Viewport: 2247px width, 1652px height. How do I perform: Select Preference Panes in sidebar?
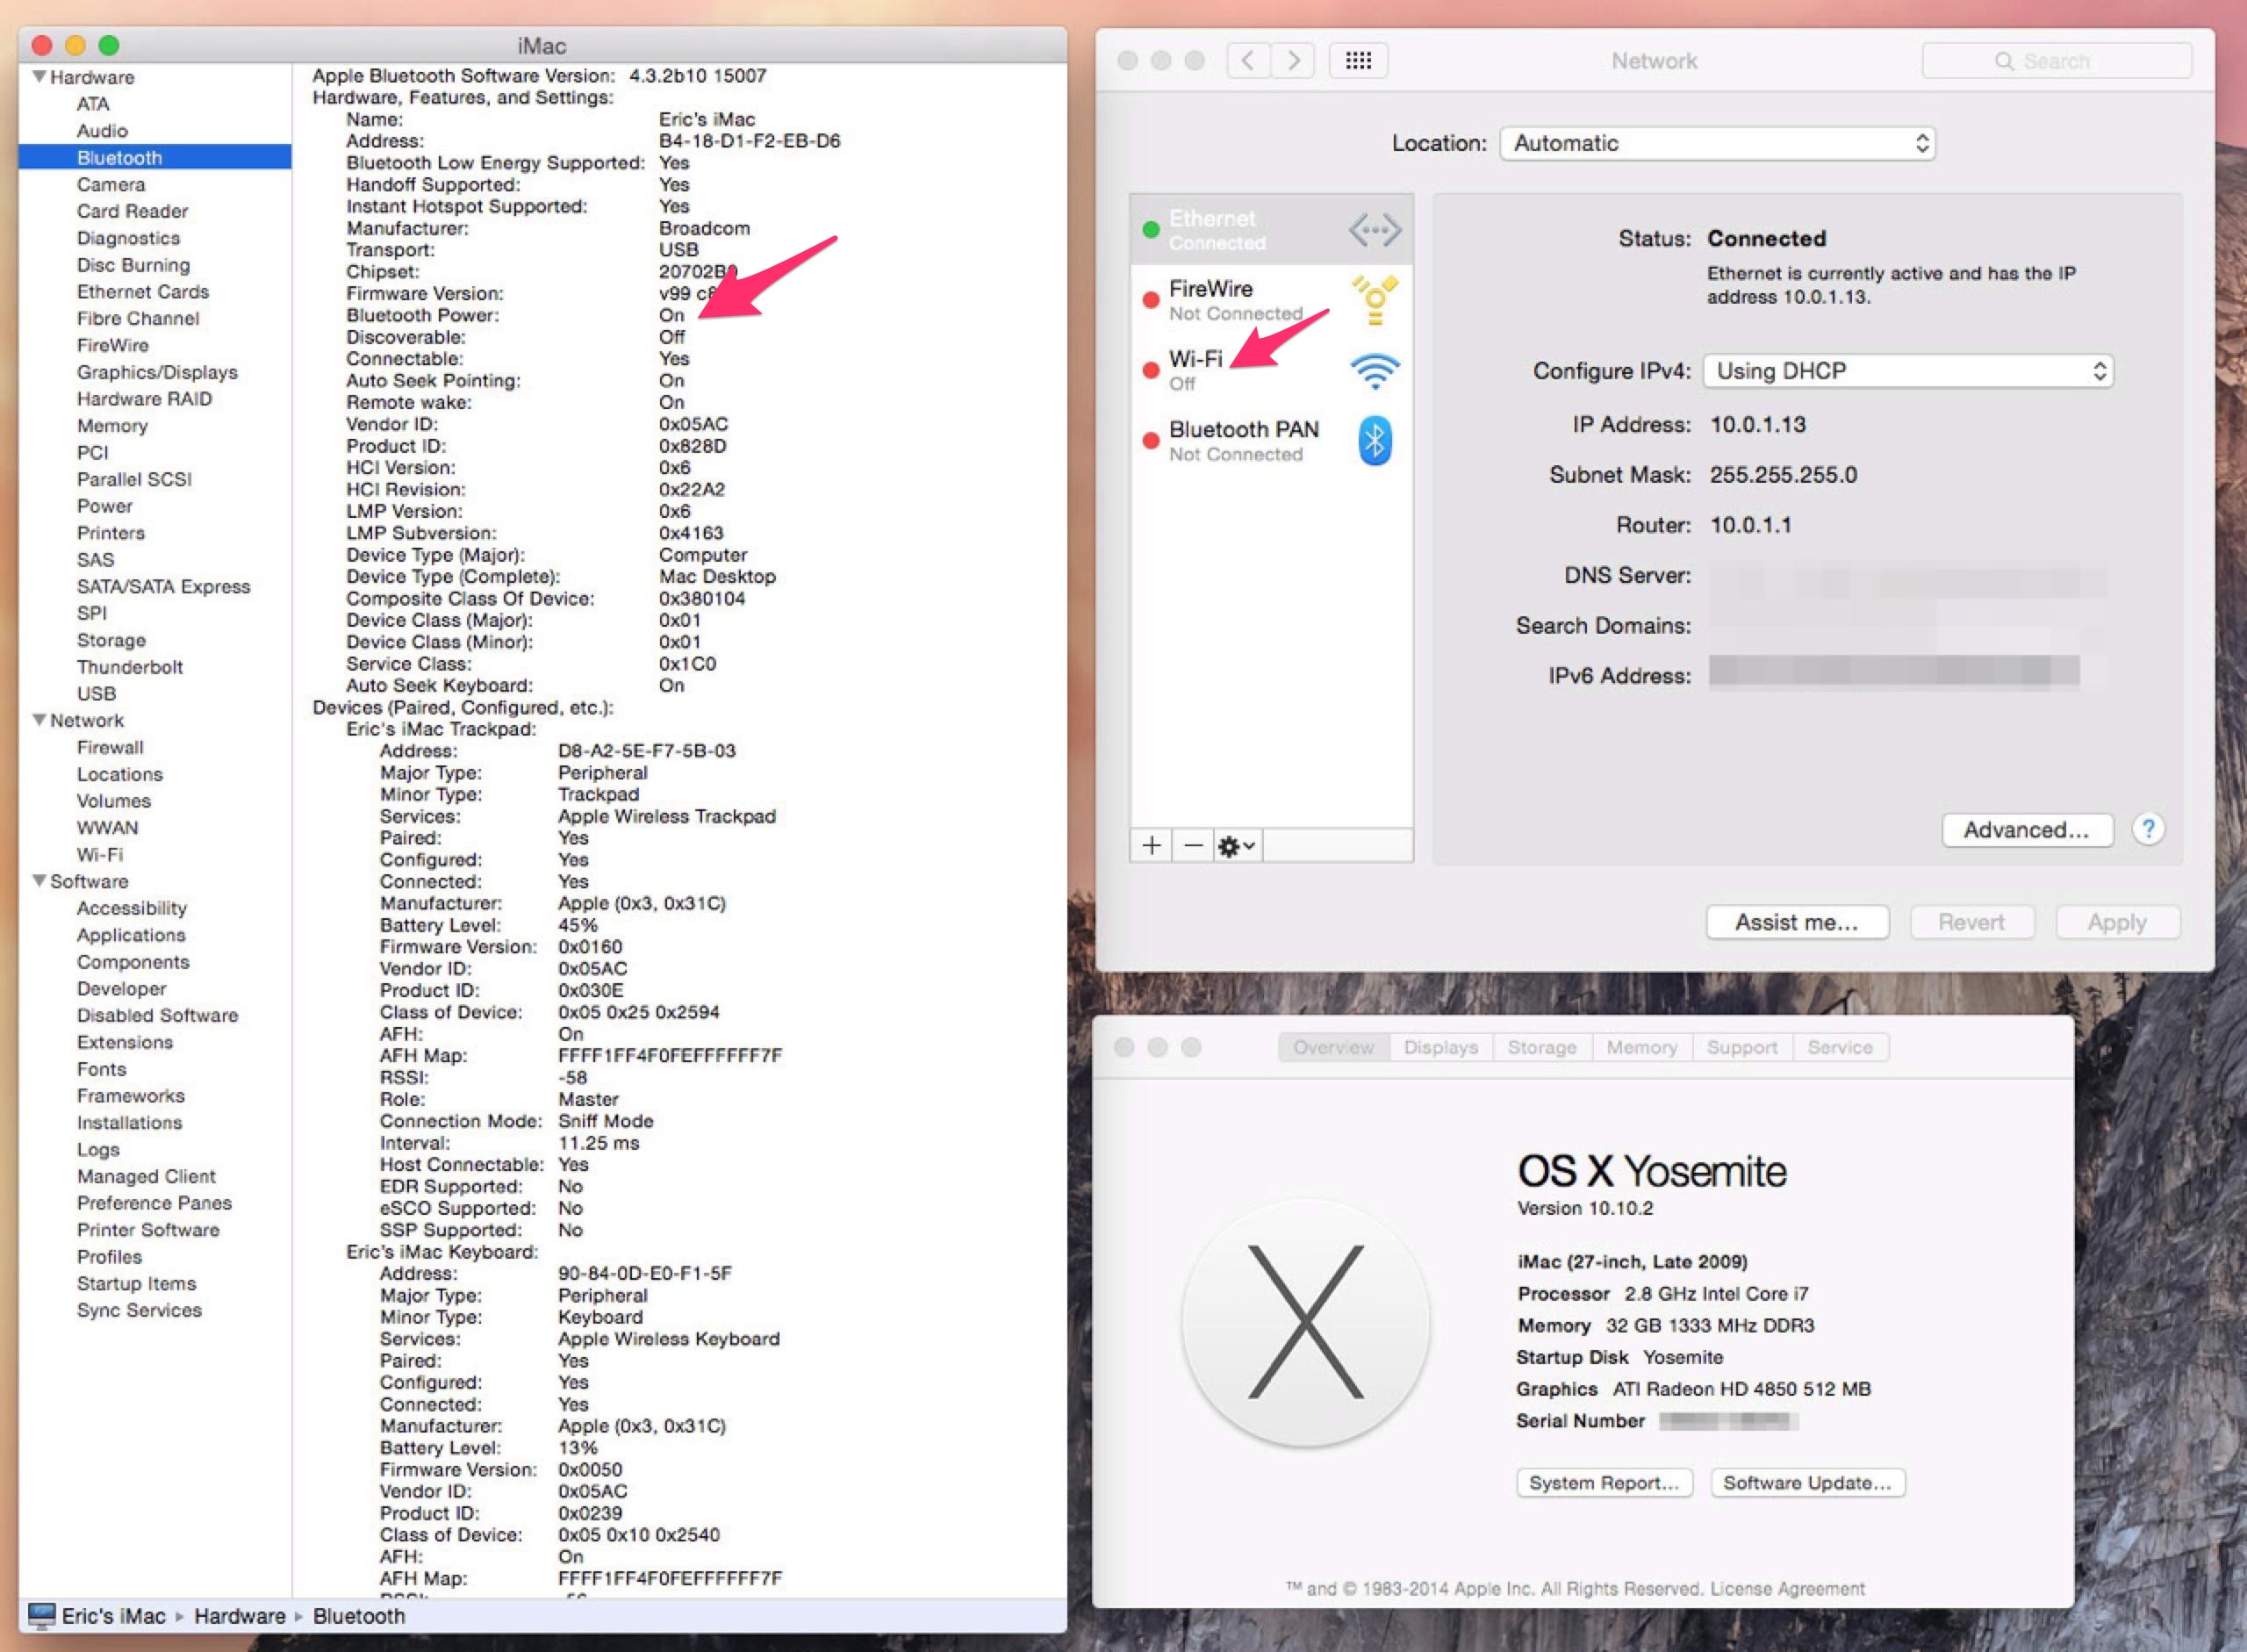[x=154, y=1203]
